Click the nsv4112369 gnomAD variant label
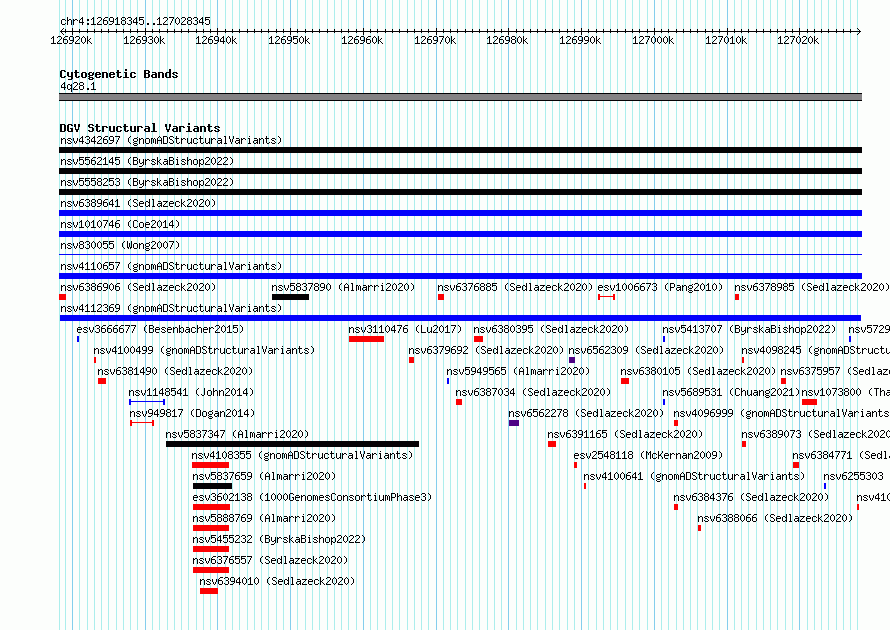Viewport: 890px width, 630px height. 171,308
